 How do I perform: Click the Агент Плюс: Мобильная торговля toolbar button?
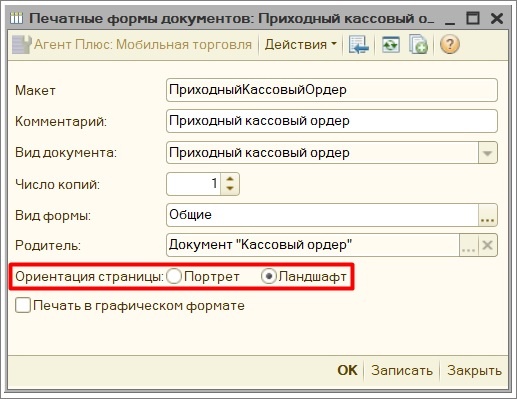pyautogui.click(x=132, y=44)
